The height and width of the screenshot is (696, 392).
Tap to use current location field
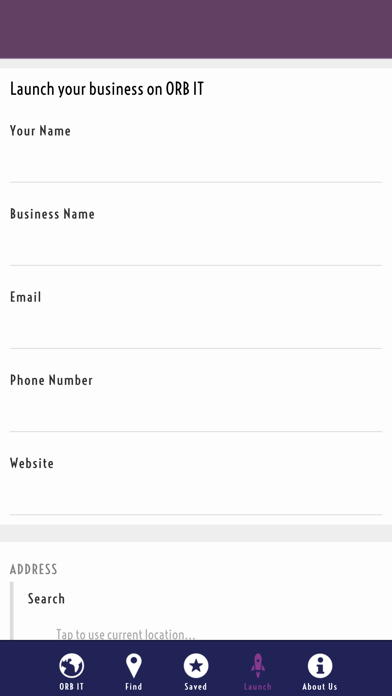(x=126, y=634)
